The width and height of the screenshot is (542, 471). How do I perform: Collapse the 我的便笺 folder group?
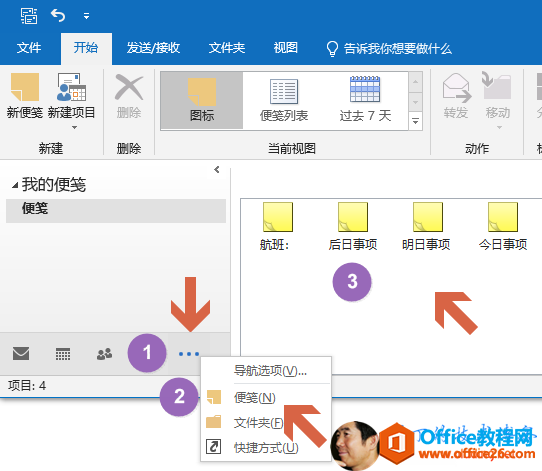tap(15, 186)
